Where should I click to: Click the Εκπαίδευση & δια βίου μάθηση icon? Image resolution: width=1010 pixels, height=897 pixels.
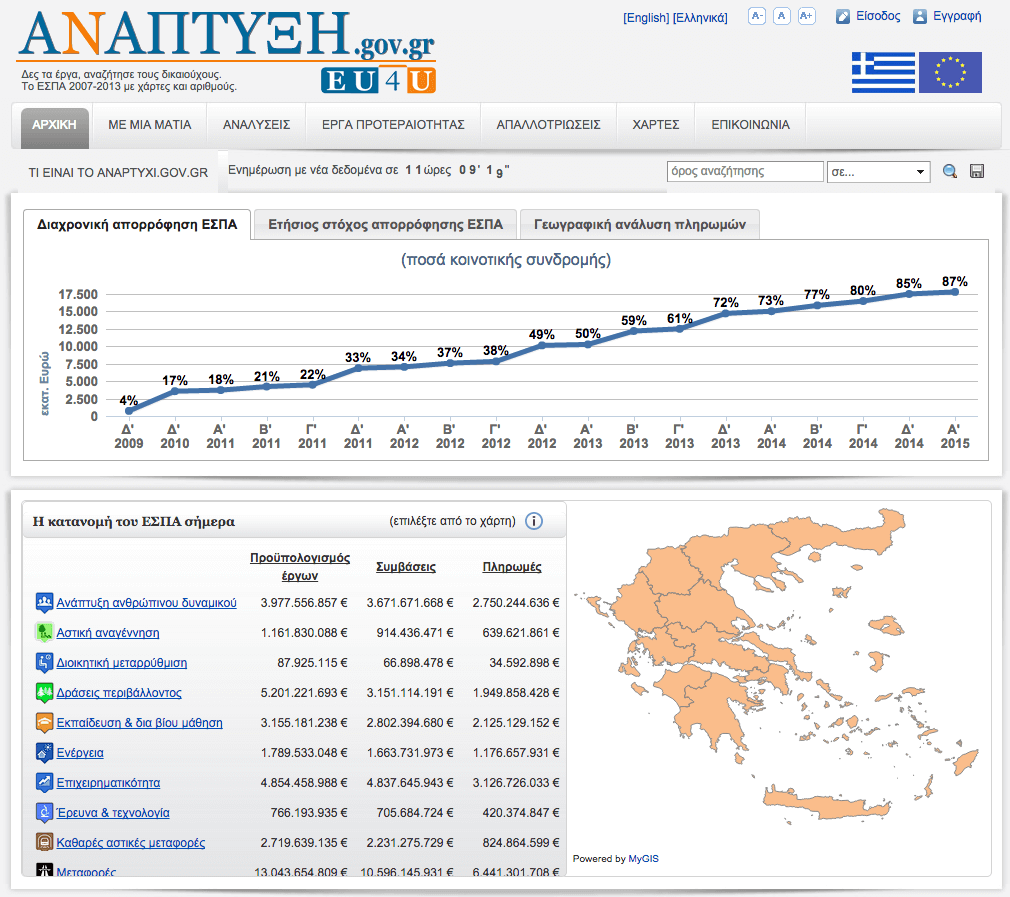[44, 722]
